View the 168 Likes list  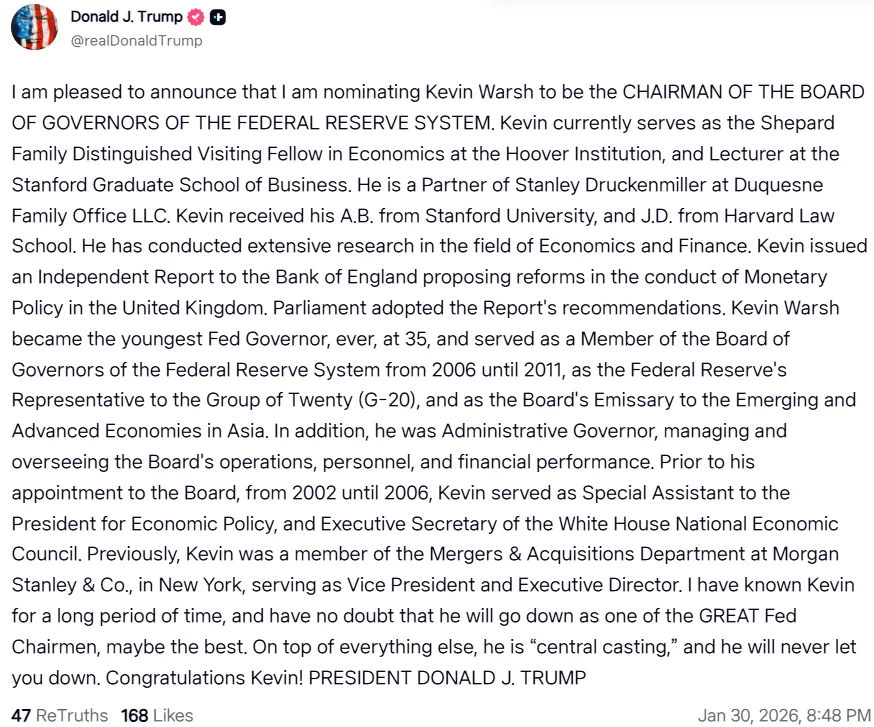(x=157, y=715)
